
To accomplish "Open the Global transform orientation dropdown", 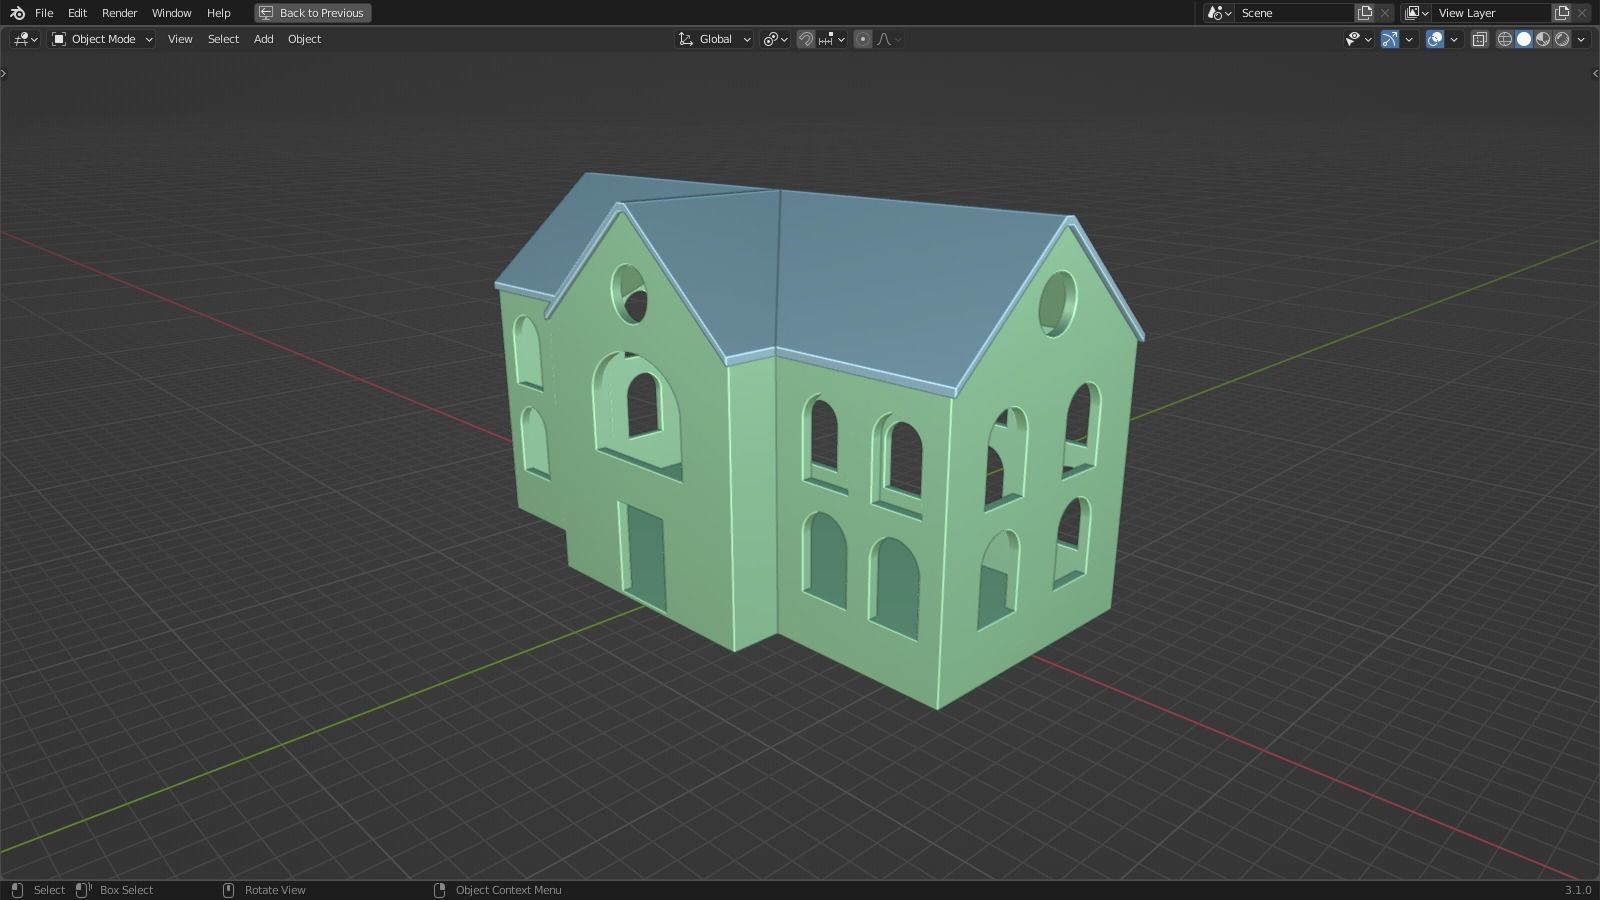I will coord(714,39).
